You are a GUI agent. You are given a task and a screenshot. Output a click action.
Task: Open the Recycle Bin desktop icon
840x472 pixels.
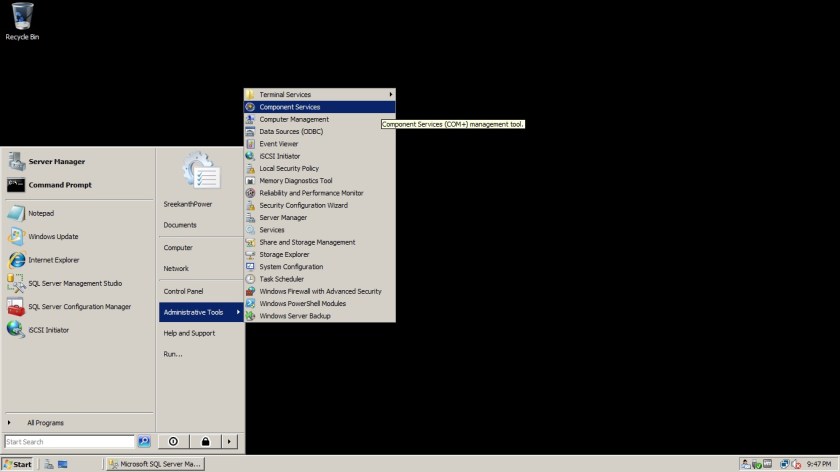pyautogui.click(x=21, y=16)
